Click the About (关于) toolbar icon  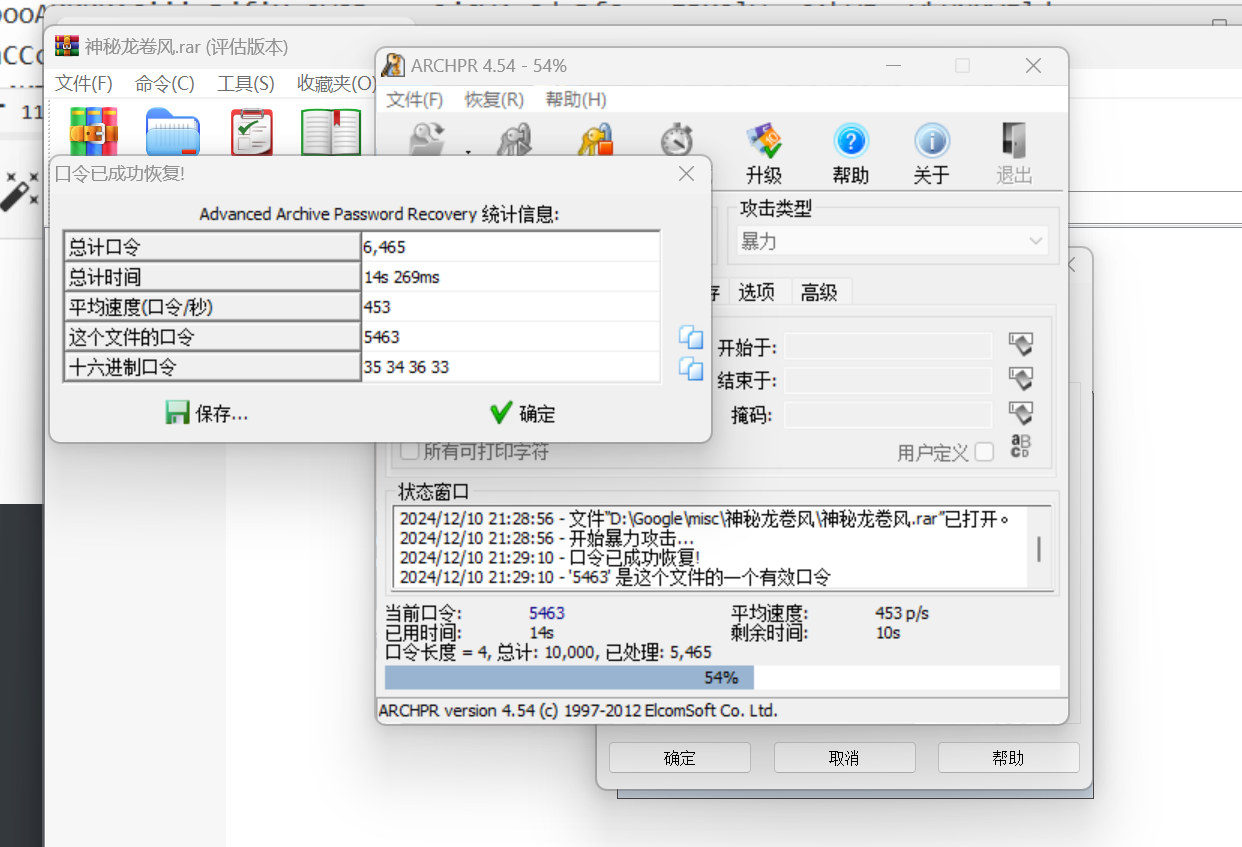pyautogui.click(x=931, y=142)
